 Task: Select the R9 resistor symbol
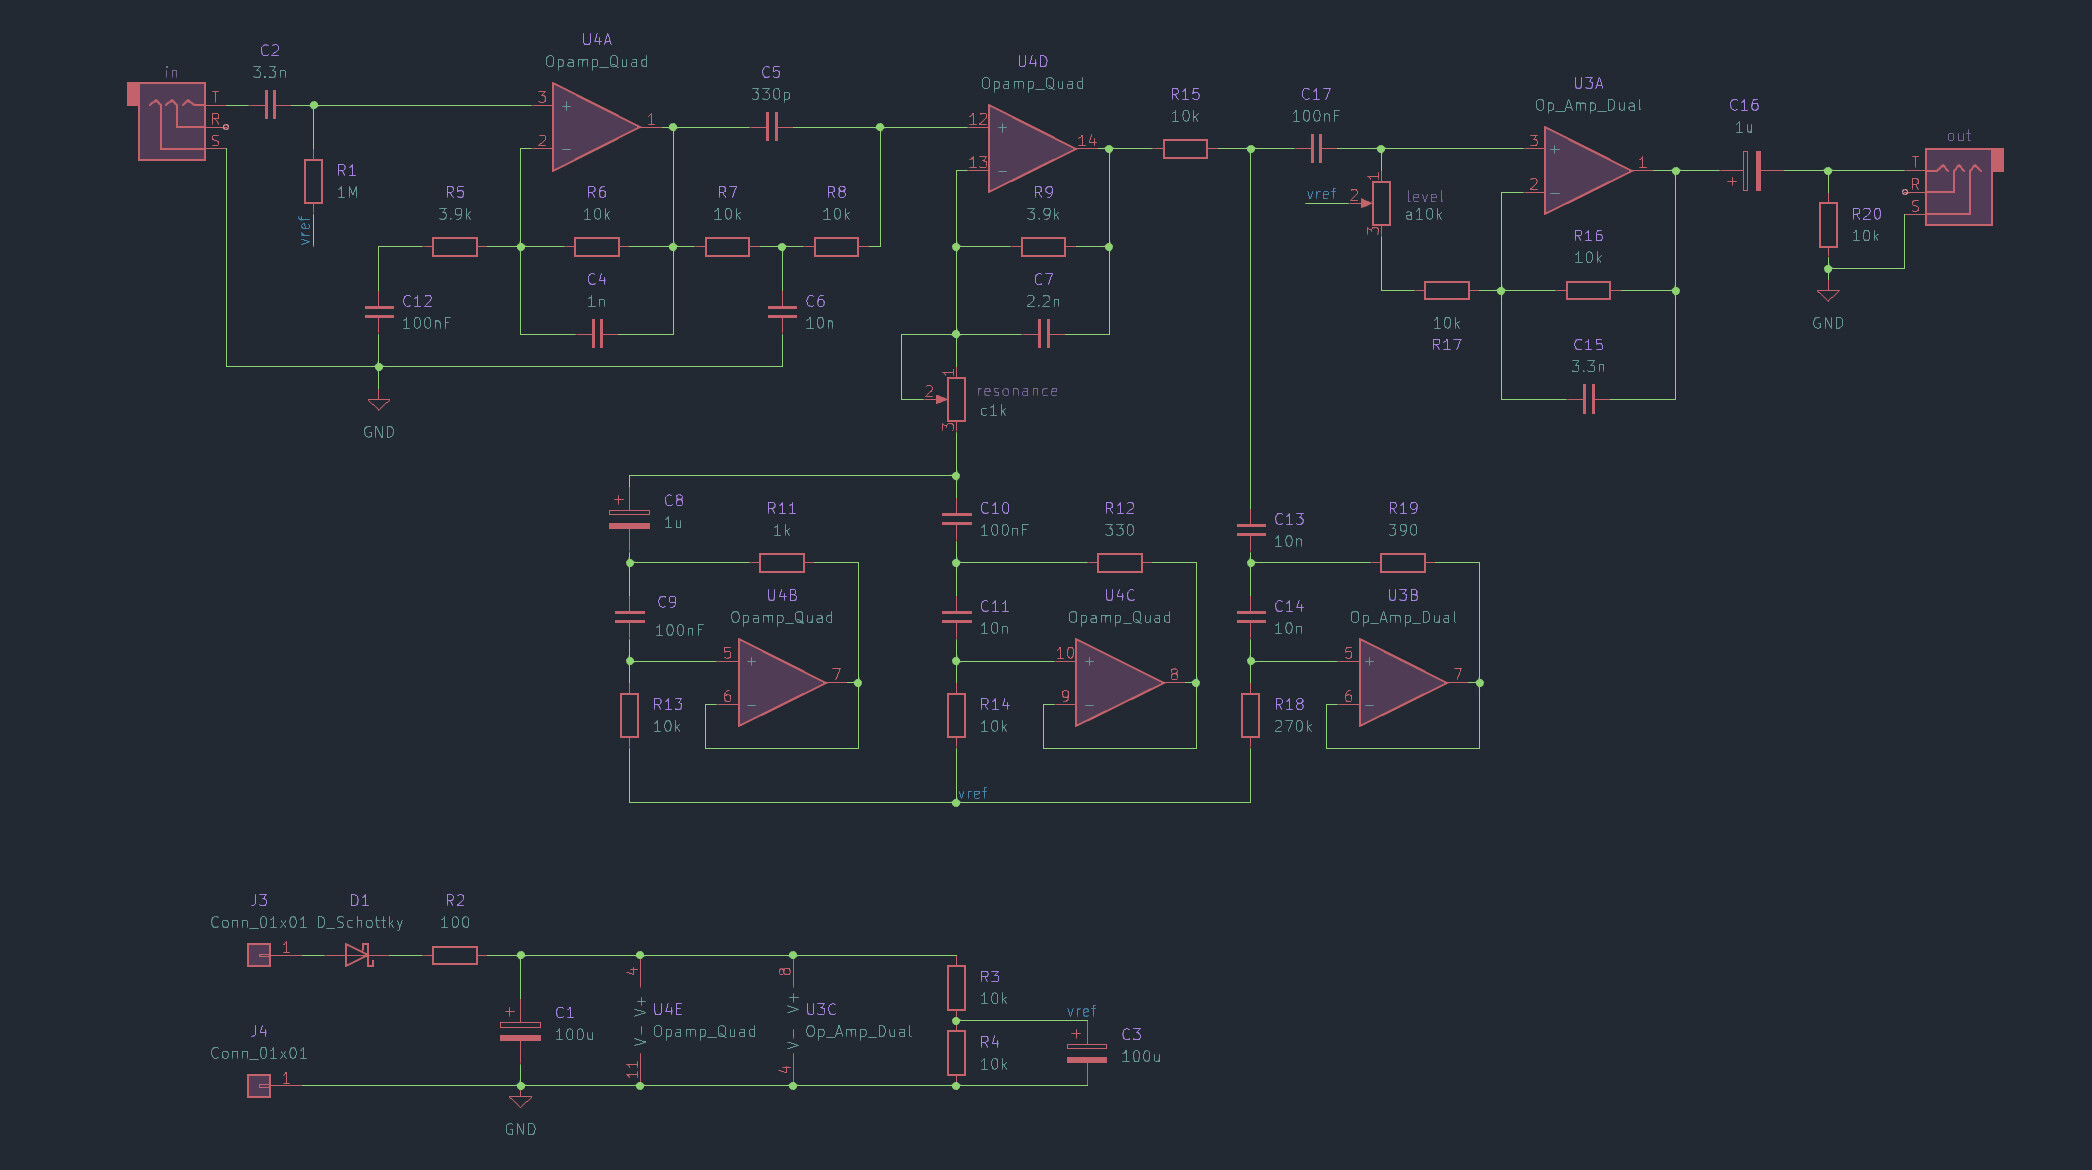point(1043,247)
